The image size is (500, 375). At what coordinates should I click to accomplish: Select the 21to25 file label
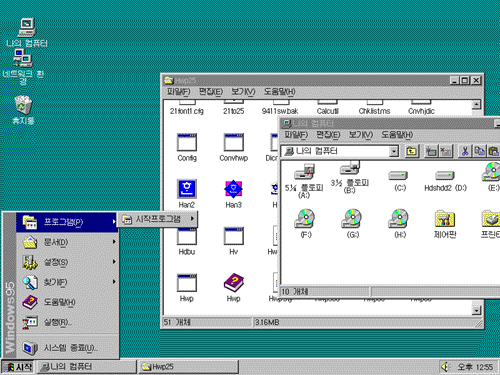point(233,111)
